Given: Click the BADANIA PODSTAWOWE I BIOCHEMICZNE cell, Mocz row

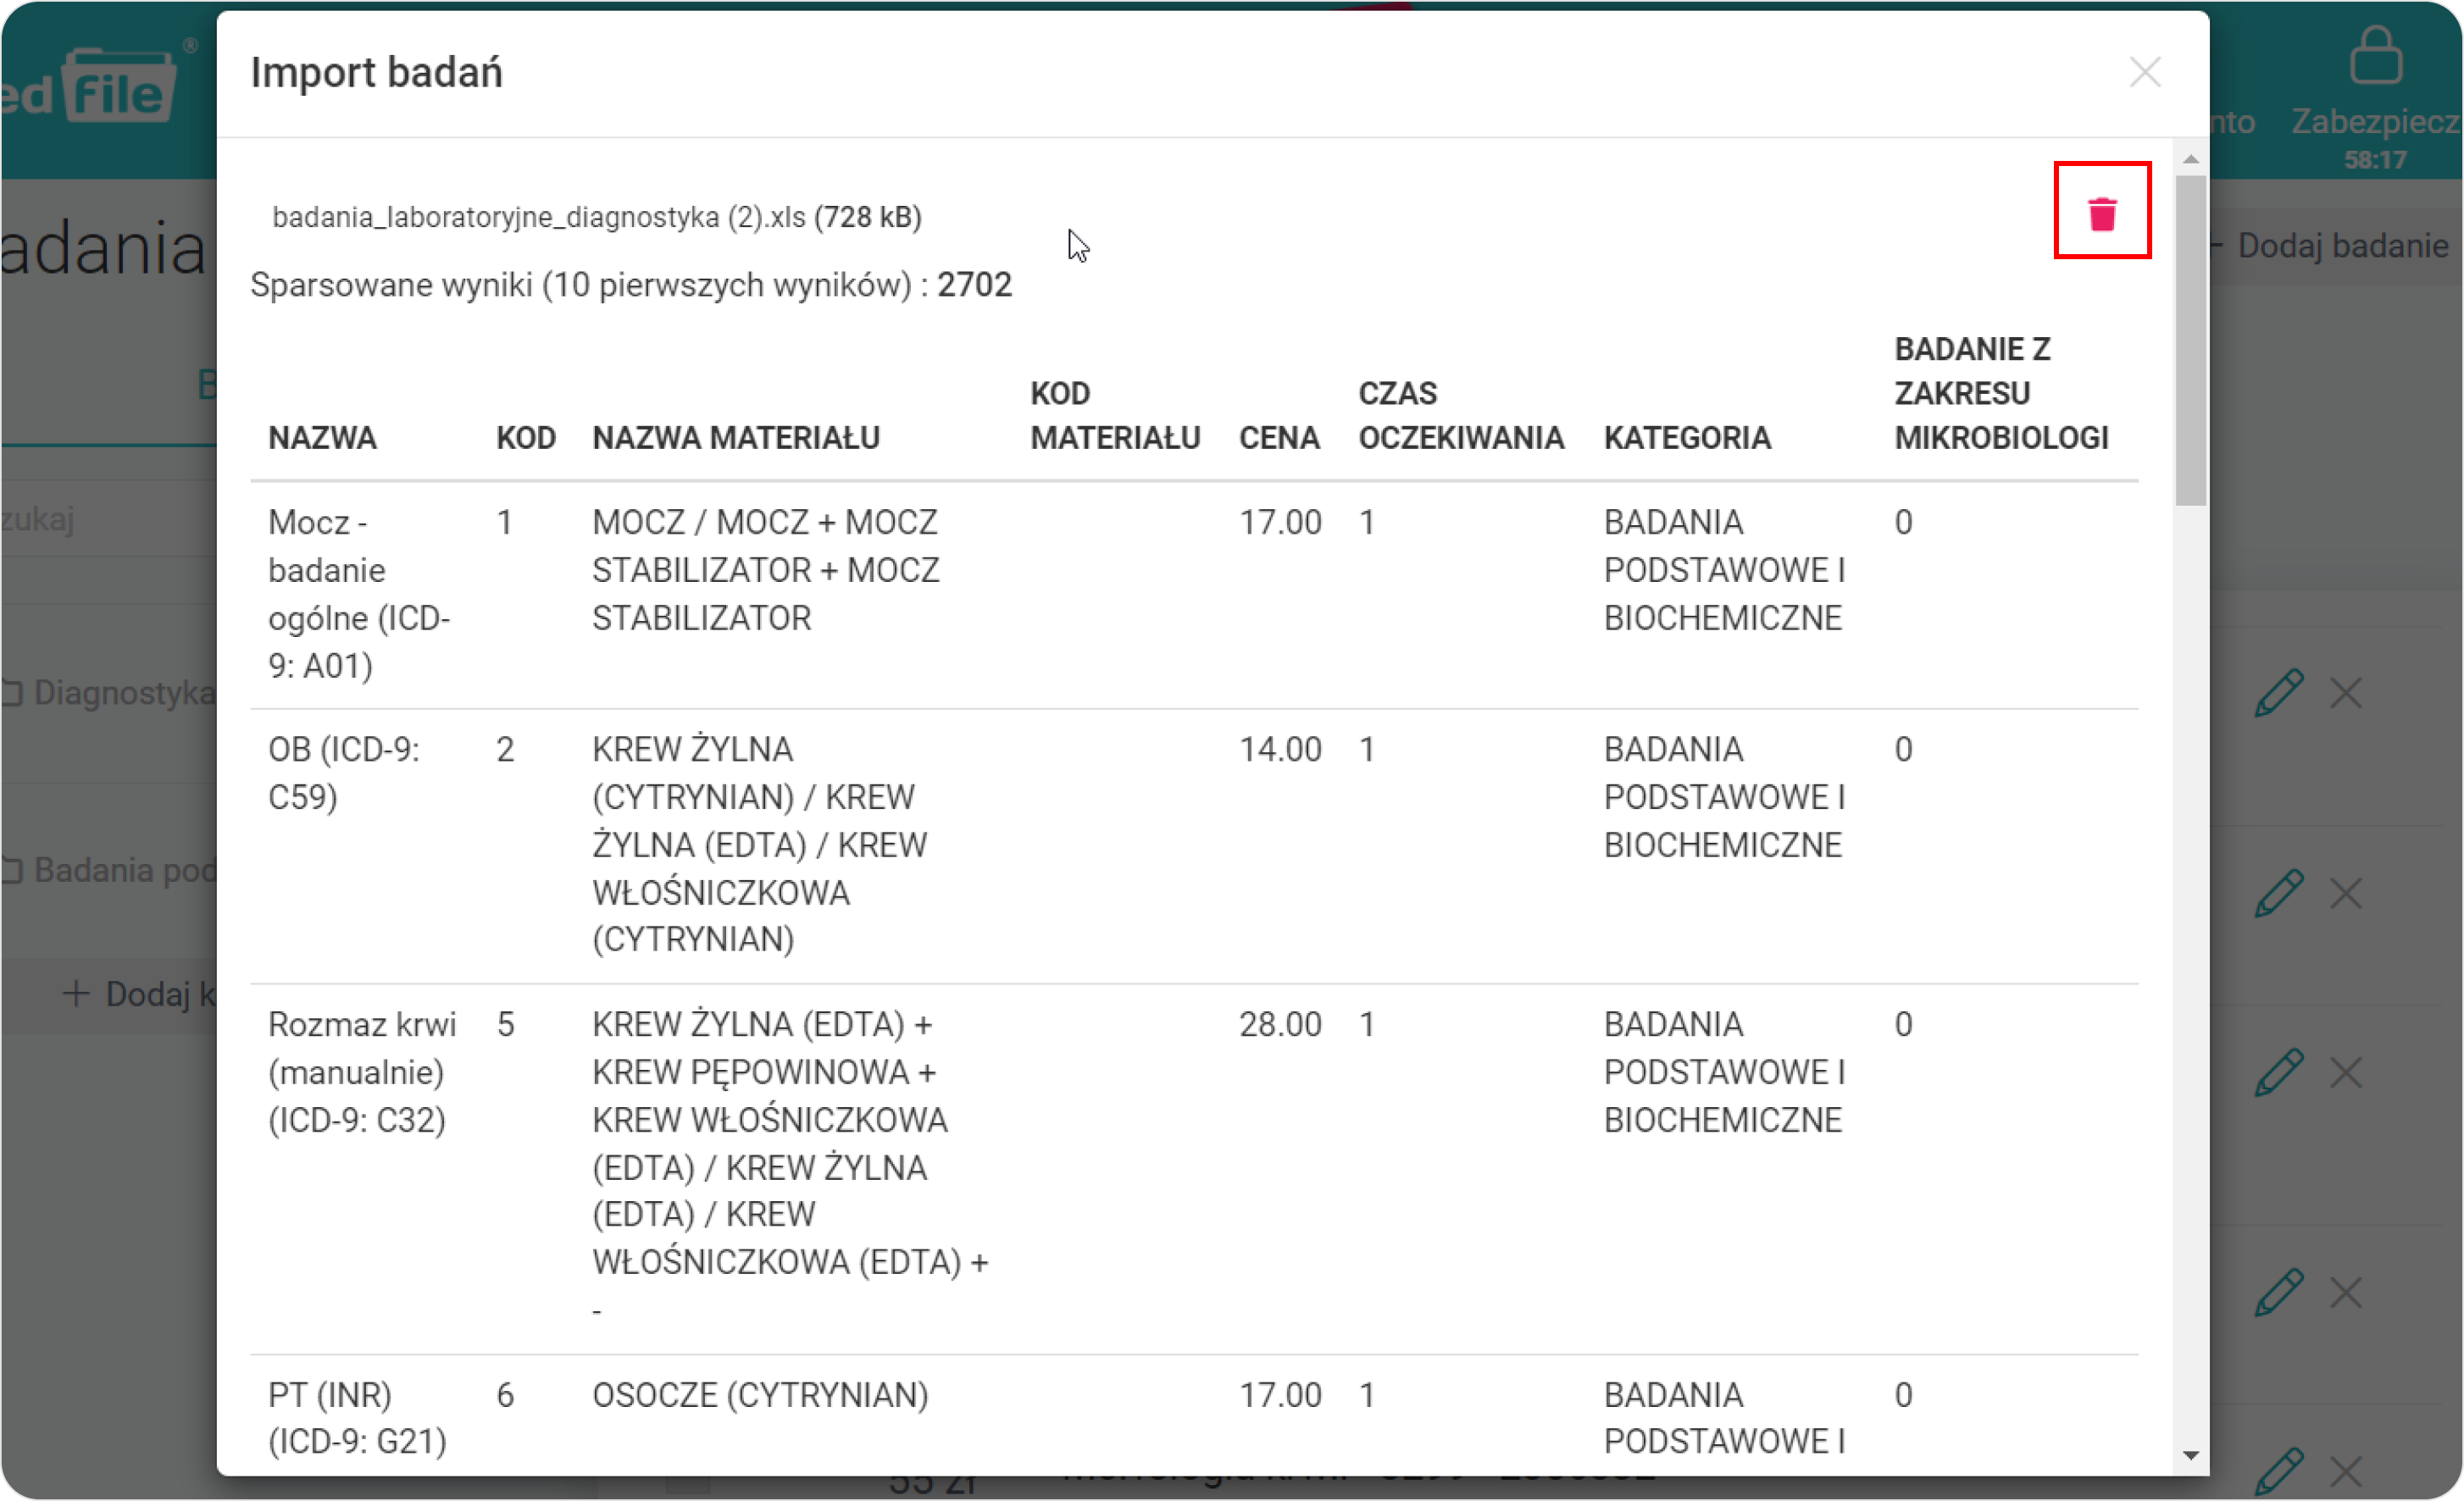Looking at the screenshot, I should 1723,570.
